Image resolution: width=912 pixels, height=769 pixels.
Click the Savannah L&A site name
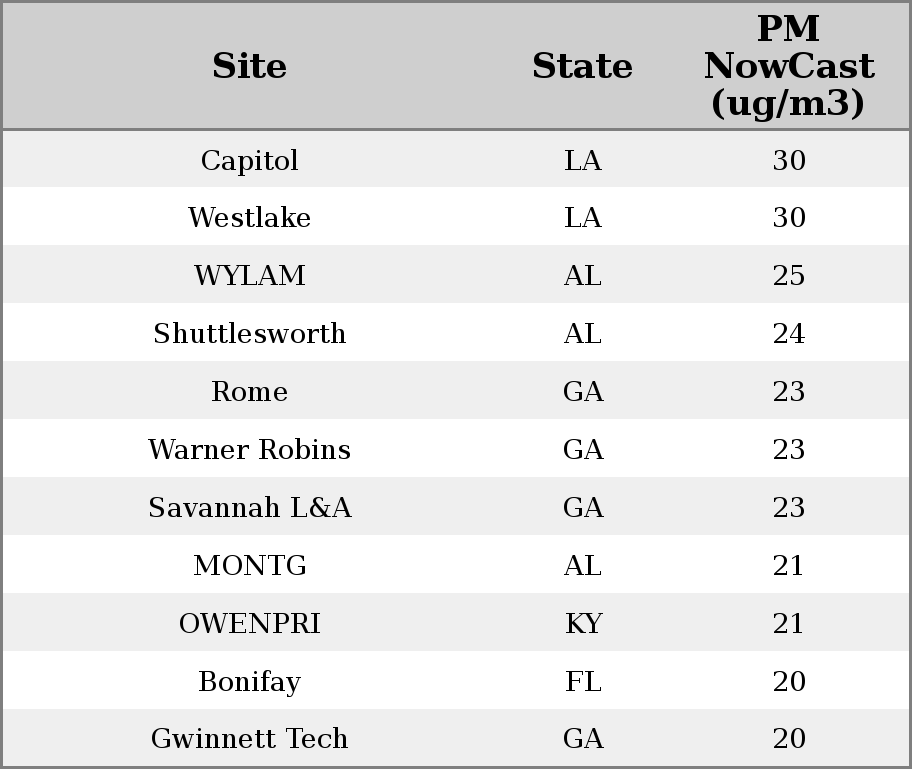coord(249,507)
